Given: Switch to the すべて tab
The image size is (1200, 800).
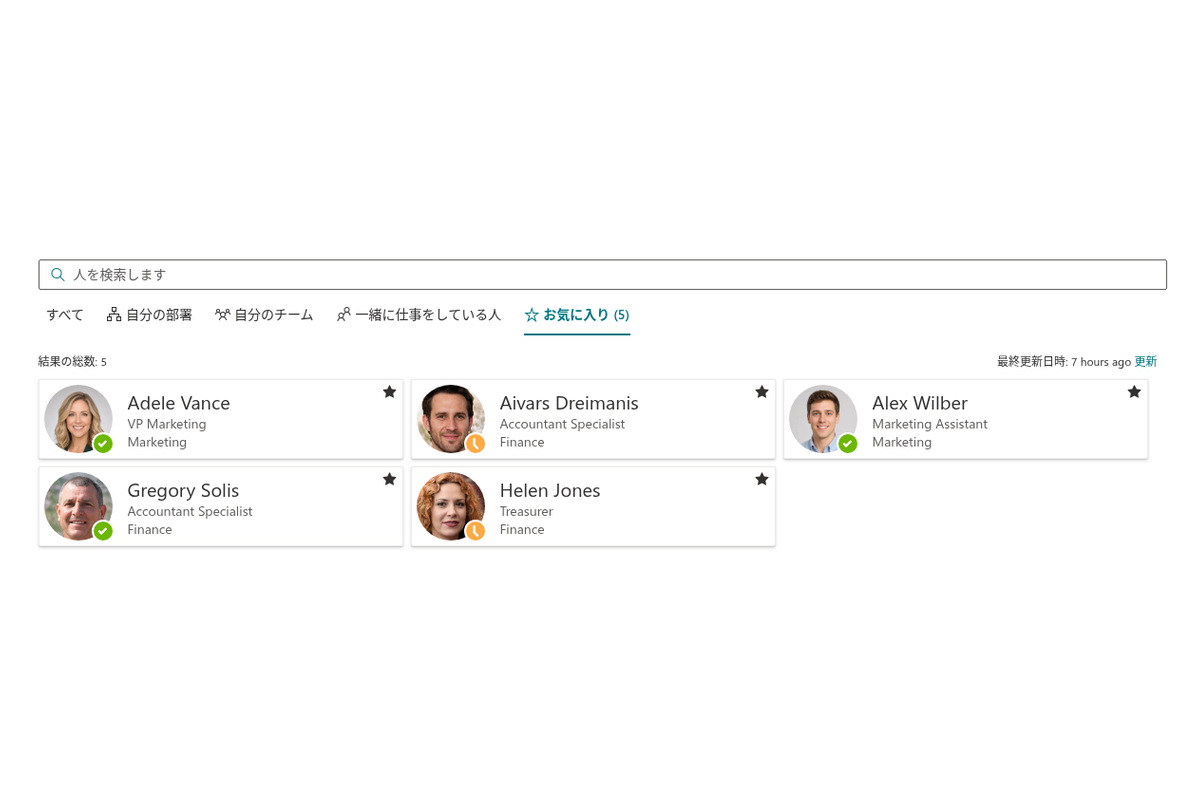Looking at the screenshot, I should 65,315.
